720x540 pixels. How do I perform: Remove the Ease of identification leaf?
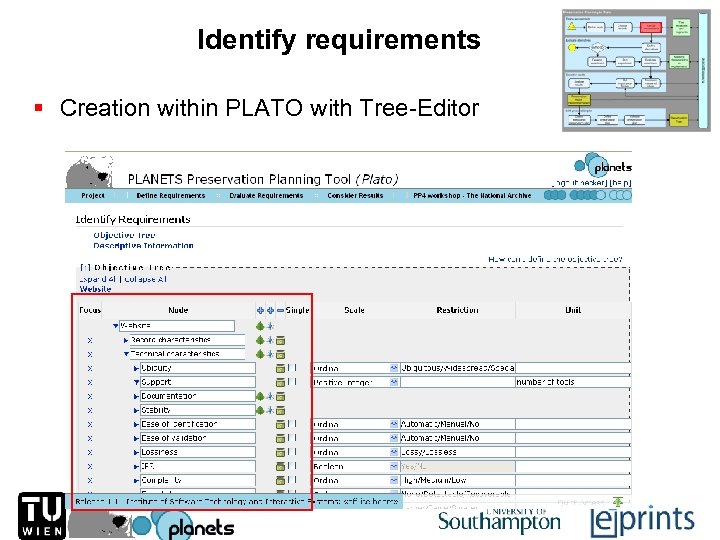point(281,425)
